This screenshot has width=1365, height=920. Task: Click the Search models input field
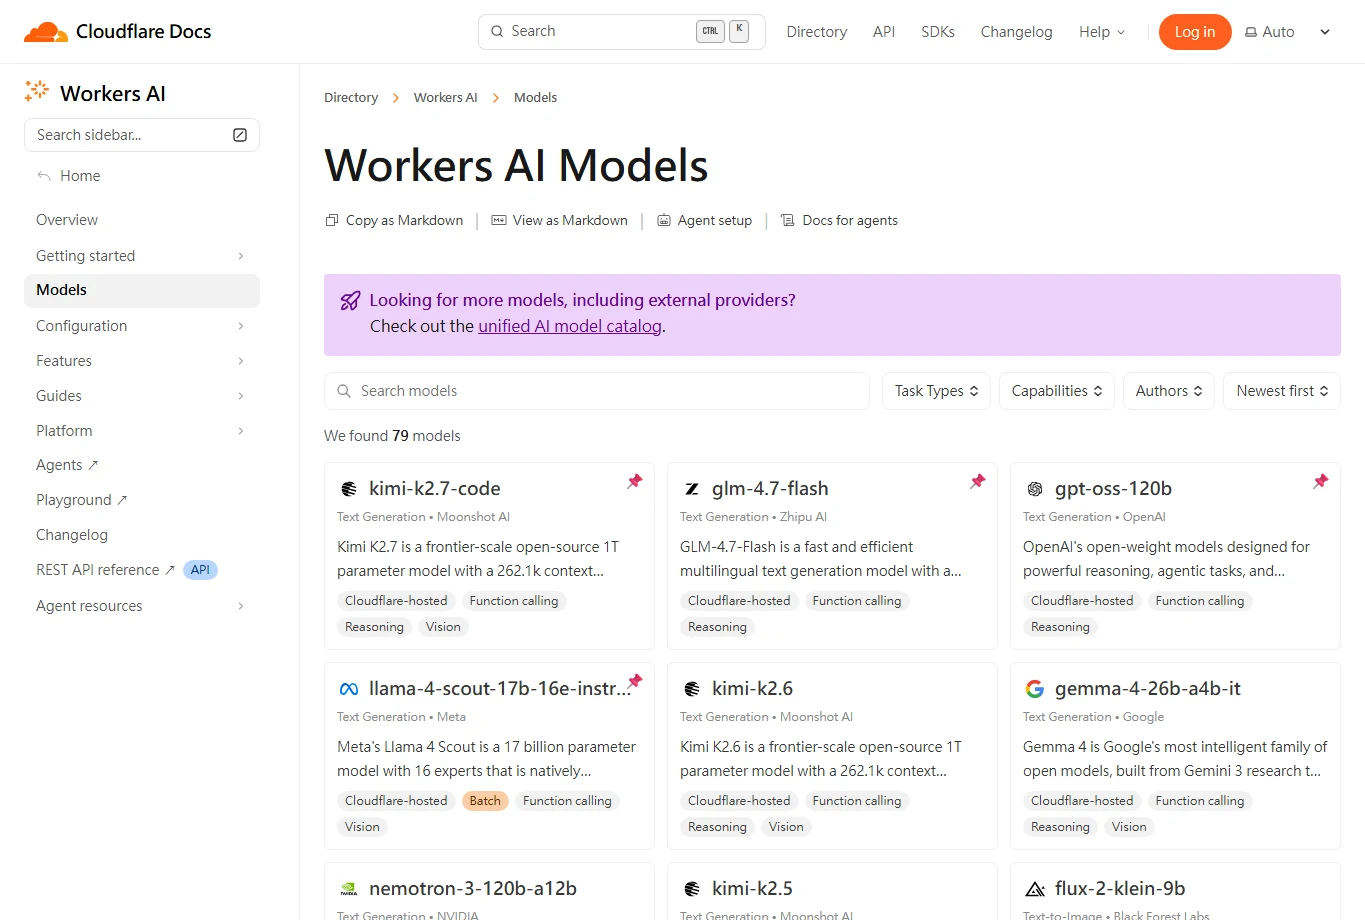597,391
